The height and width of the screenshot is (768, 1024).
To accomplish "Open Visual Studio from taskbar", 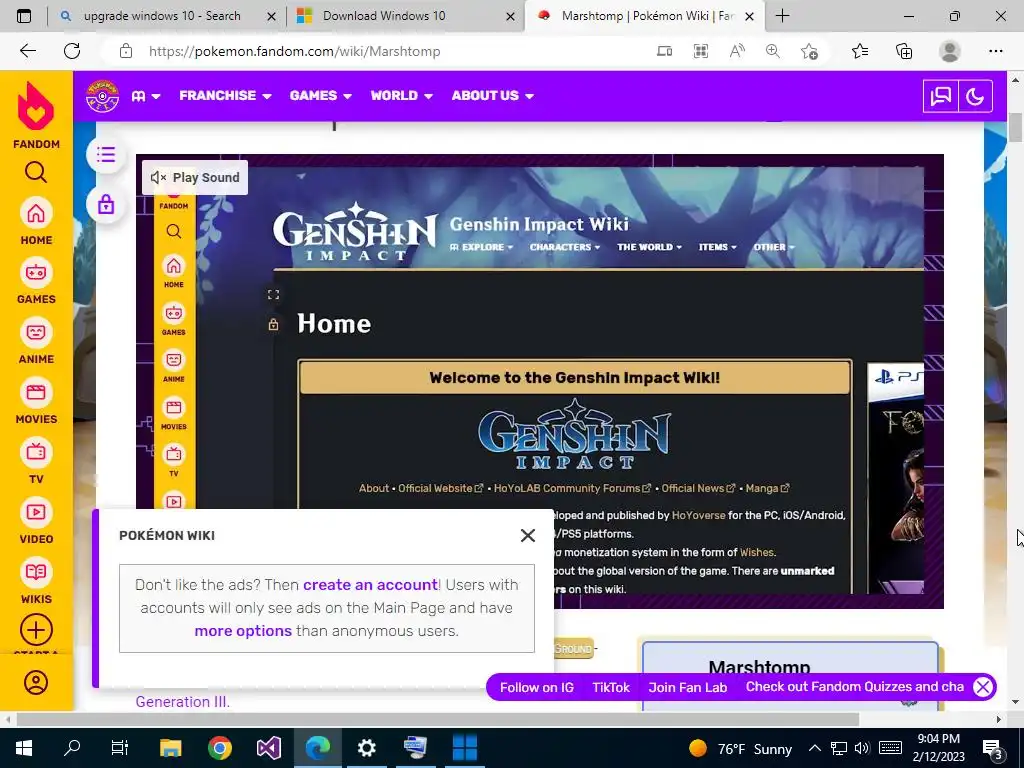I will 268,748.
